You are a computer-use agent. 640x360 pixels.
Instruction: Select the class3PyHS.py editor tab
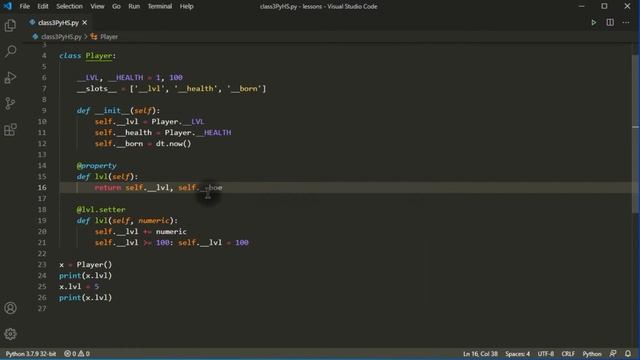point(58,22)
